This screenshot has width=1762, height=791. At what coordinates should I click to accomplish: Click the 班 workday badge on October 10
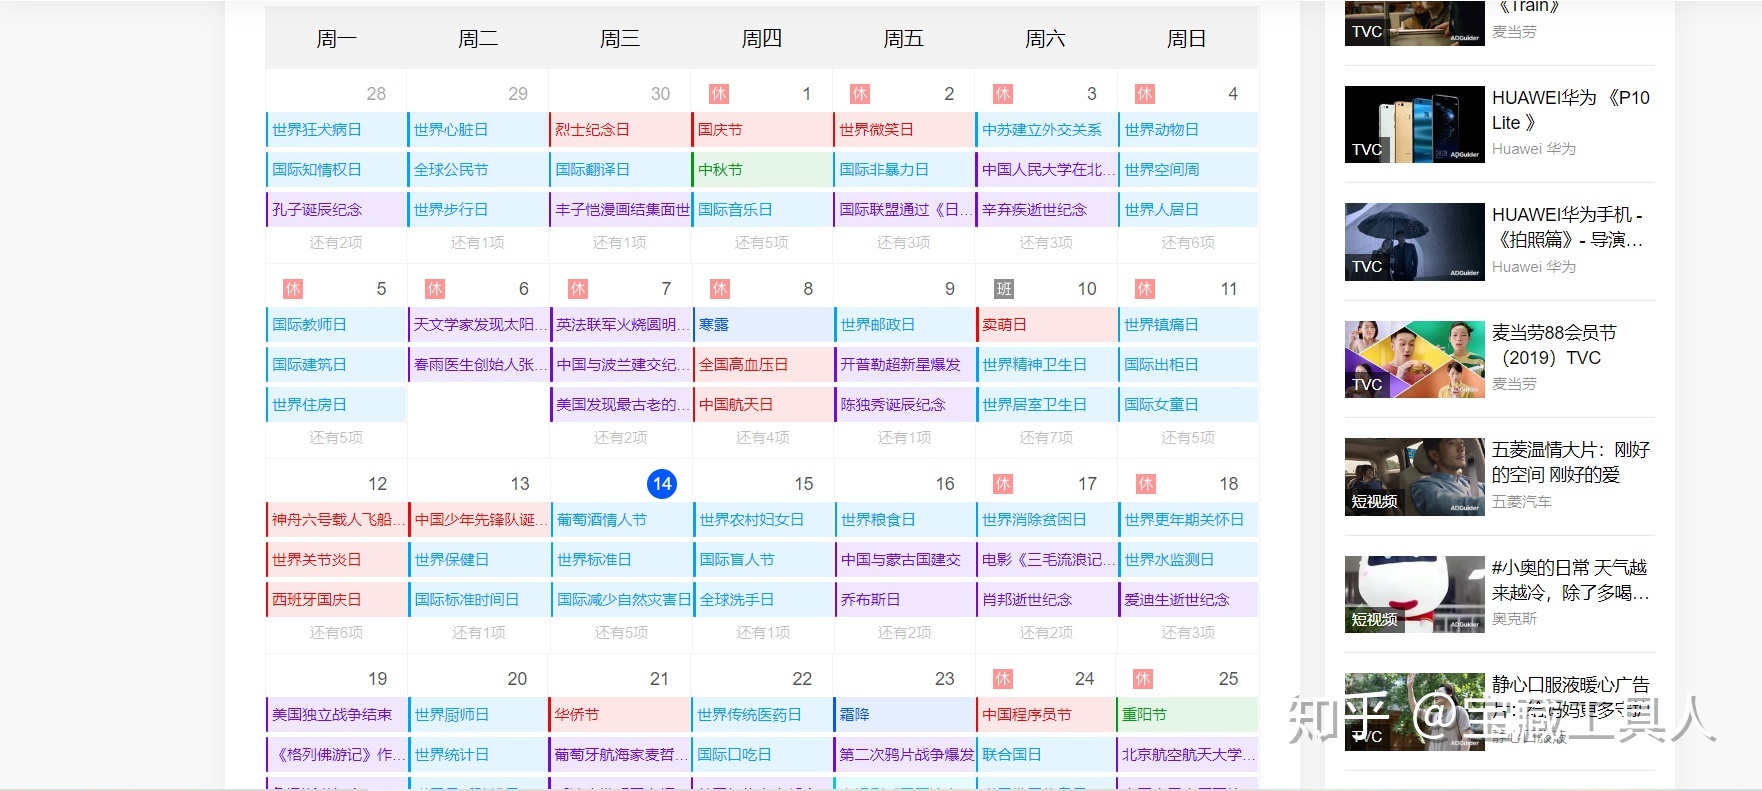1004,289
